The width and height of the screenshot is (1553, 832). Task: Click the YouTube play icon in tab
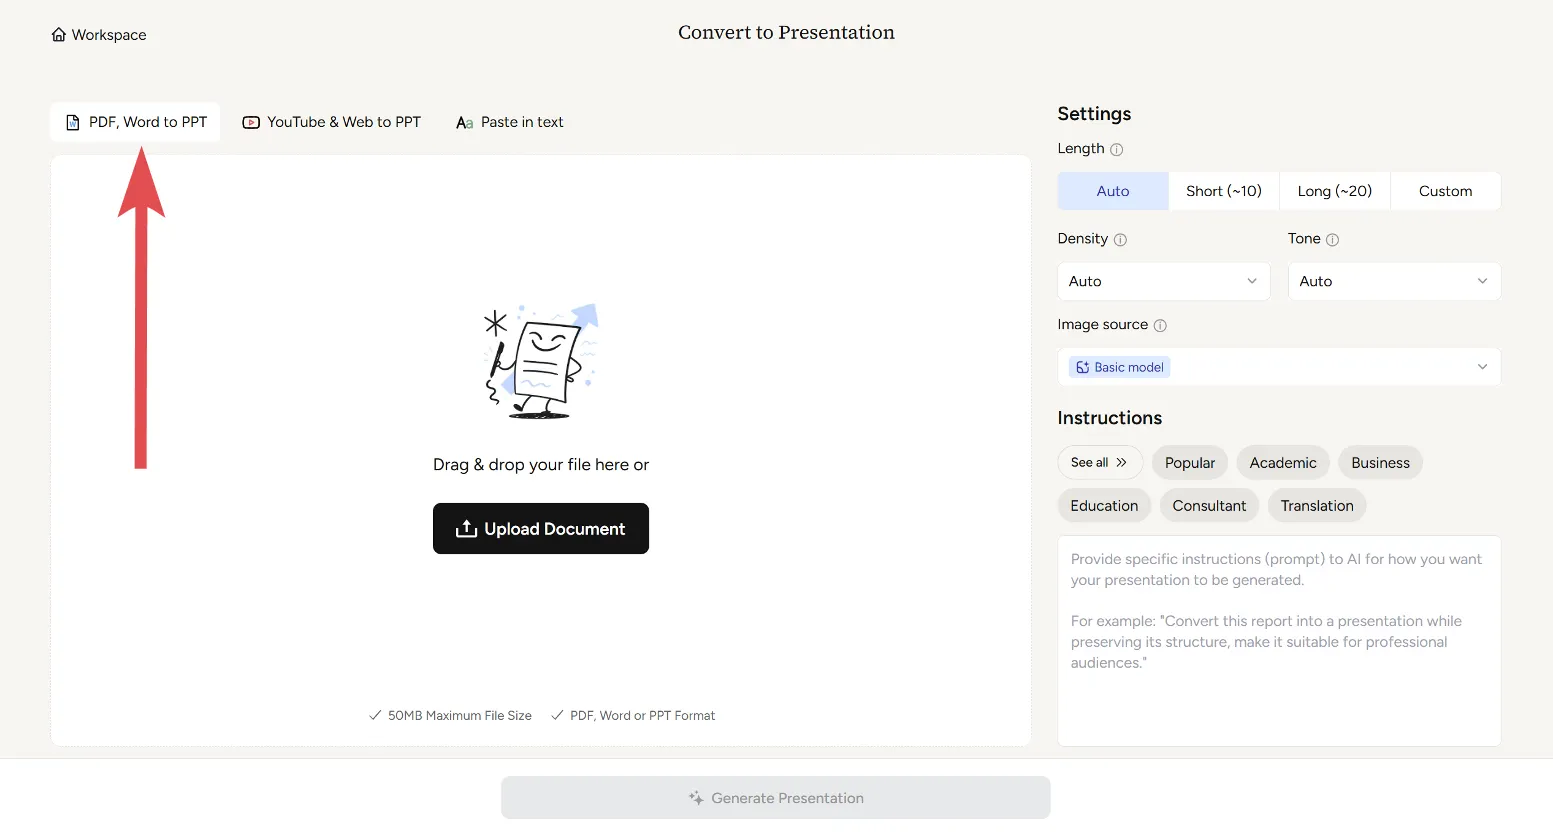(x=251, y=123)
